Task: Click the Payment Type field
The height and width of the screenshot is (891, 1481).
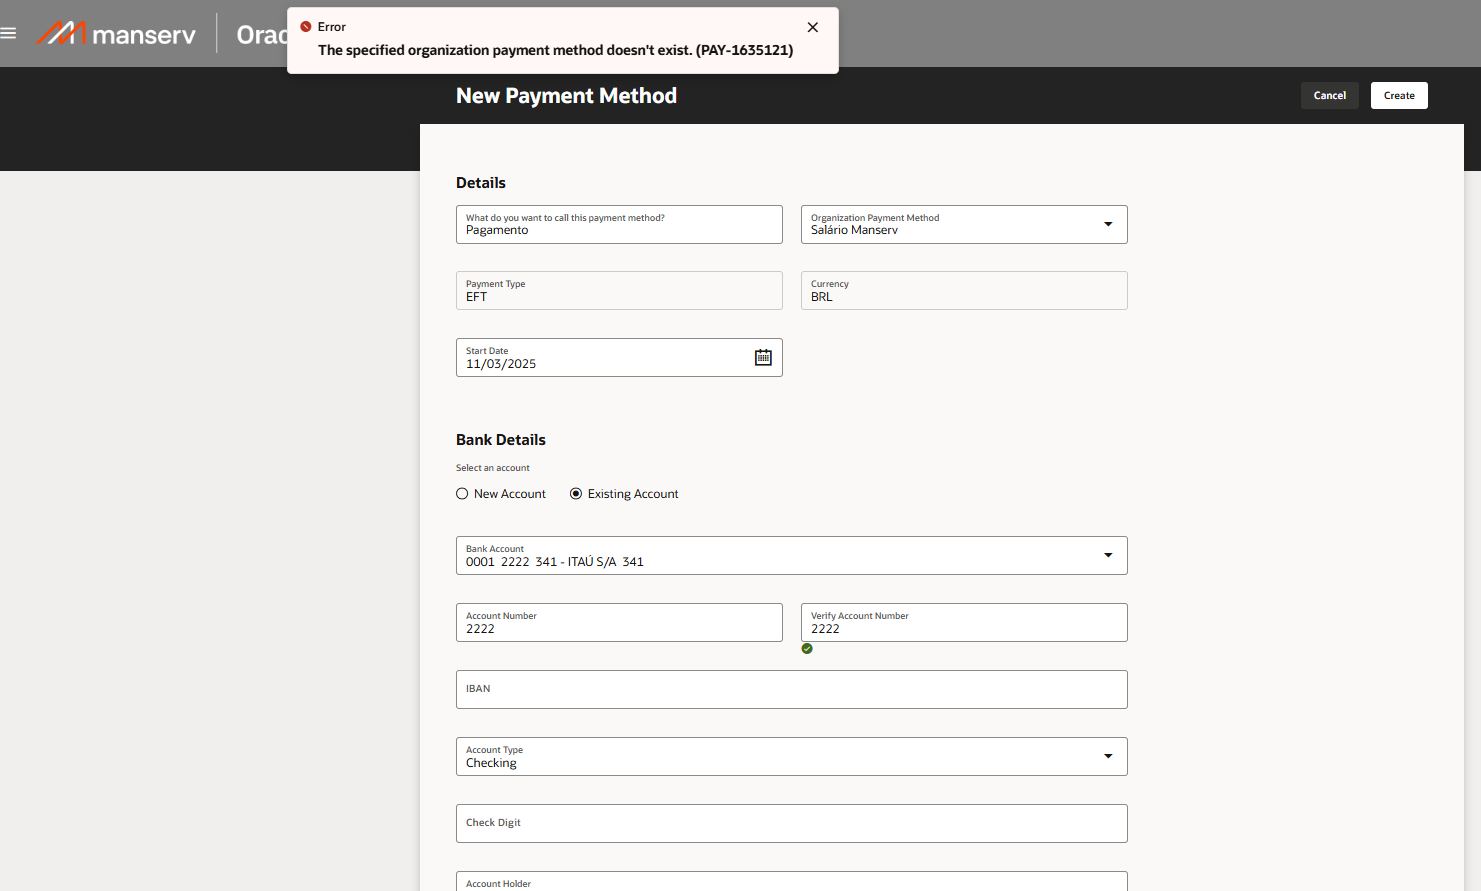Action: [619, 291]
